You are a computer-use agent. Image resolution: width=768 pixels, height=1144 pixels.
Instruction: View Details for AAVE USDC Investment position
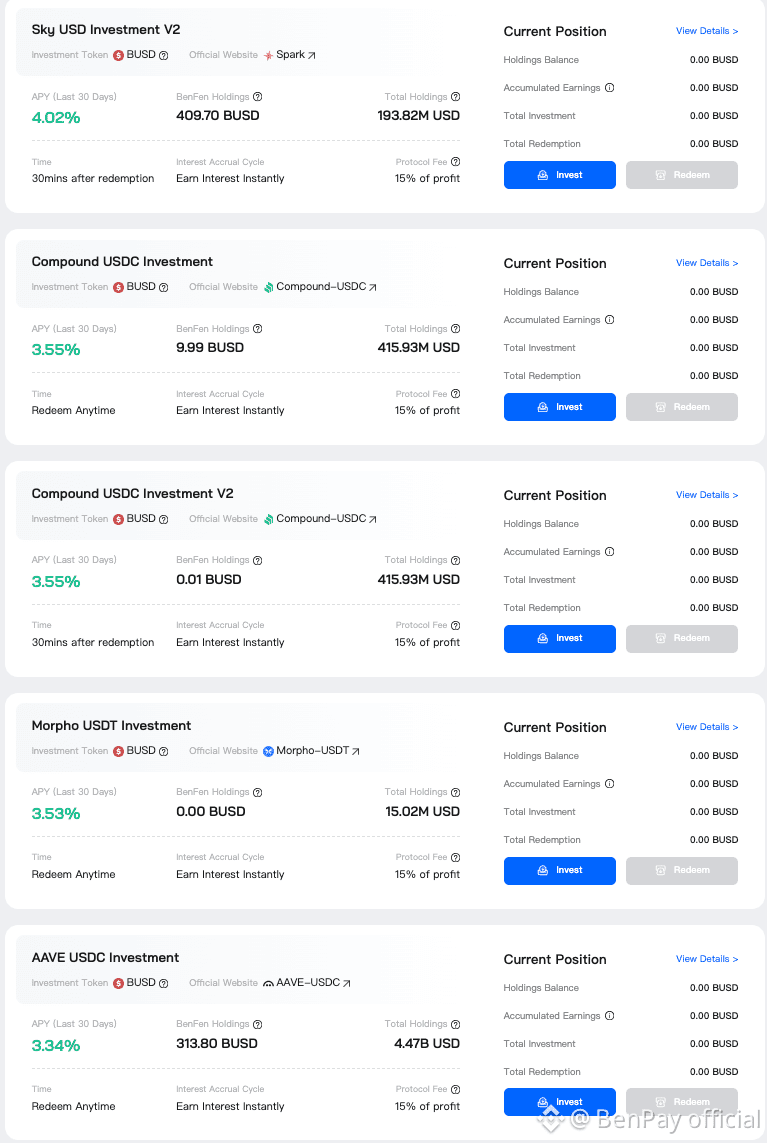pyautogui.click(x=707, y=959)
